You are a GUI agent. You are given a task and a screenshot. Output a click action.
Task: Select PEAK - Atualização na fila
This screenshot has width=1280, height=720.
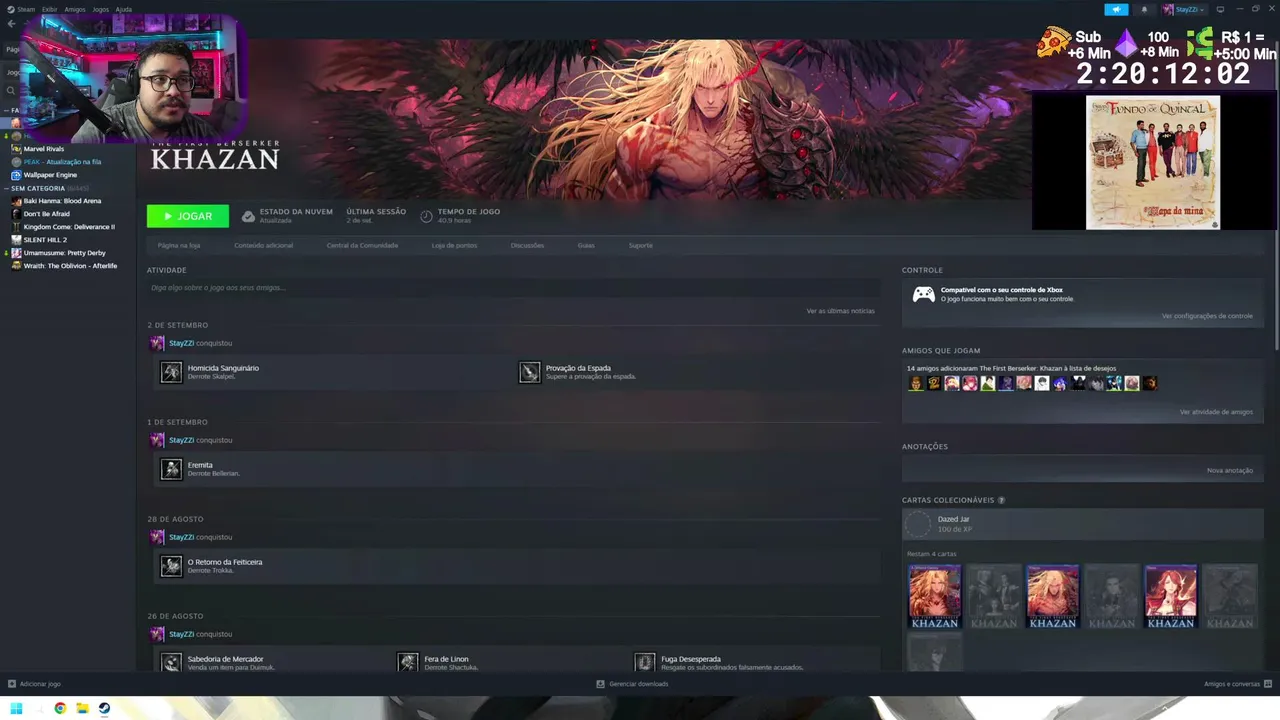click(x=62, y=162)
